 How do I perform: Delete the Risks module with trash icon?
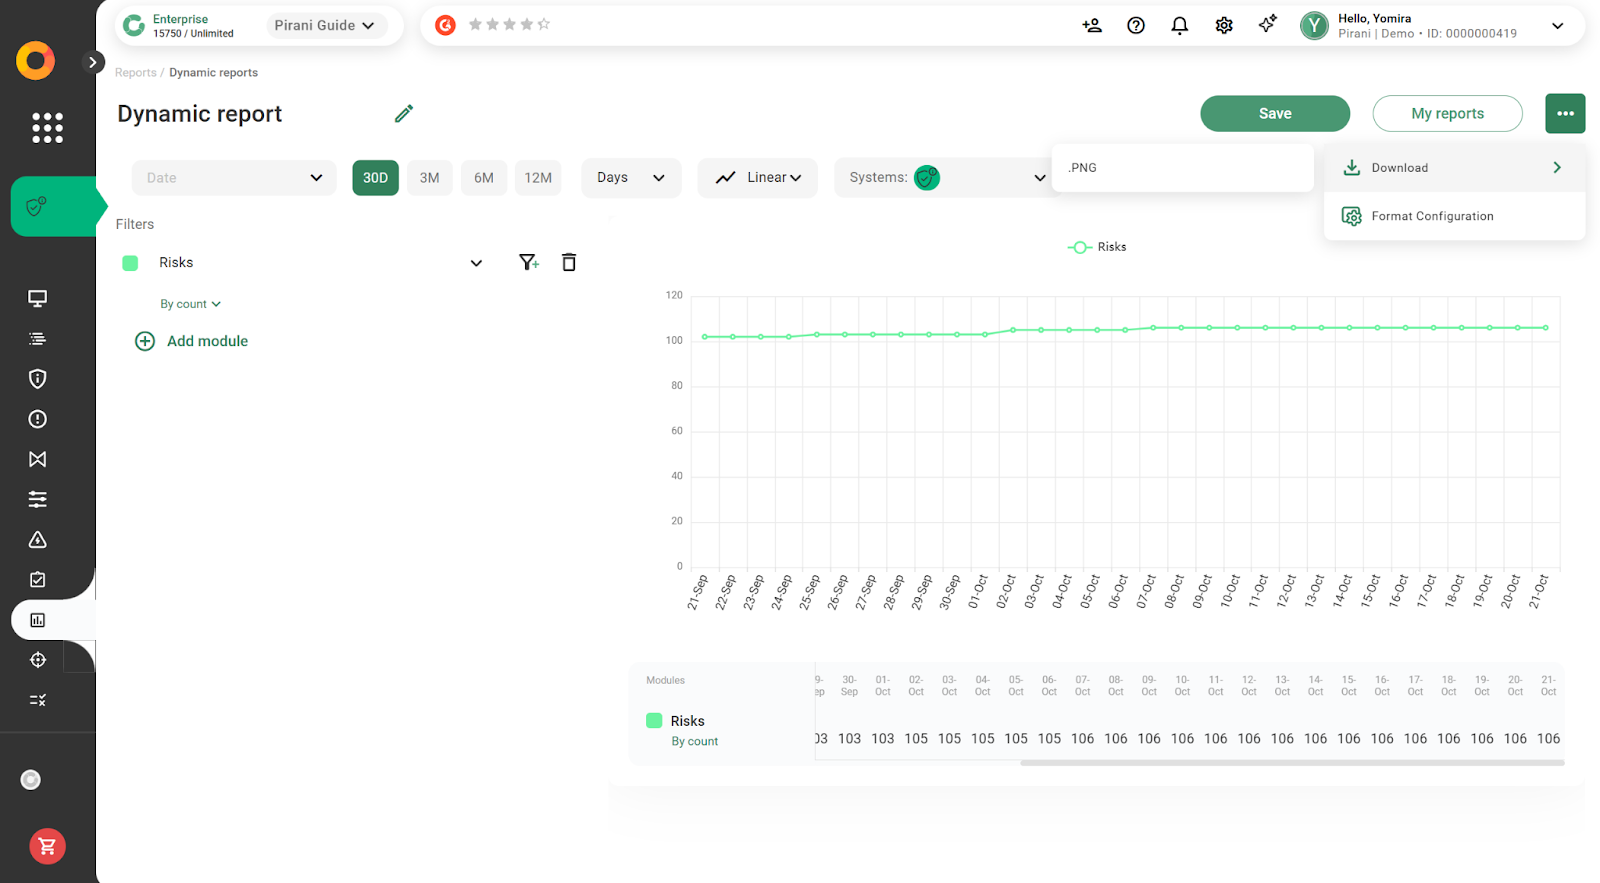click(569, 262)
